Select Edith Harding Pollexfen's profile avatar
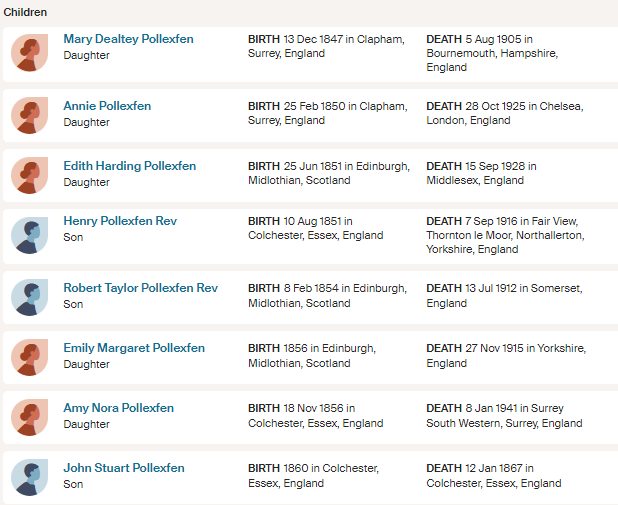 (x=30, y=174)
